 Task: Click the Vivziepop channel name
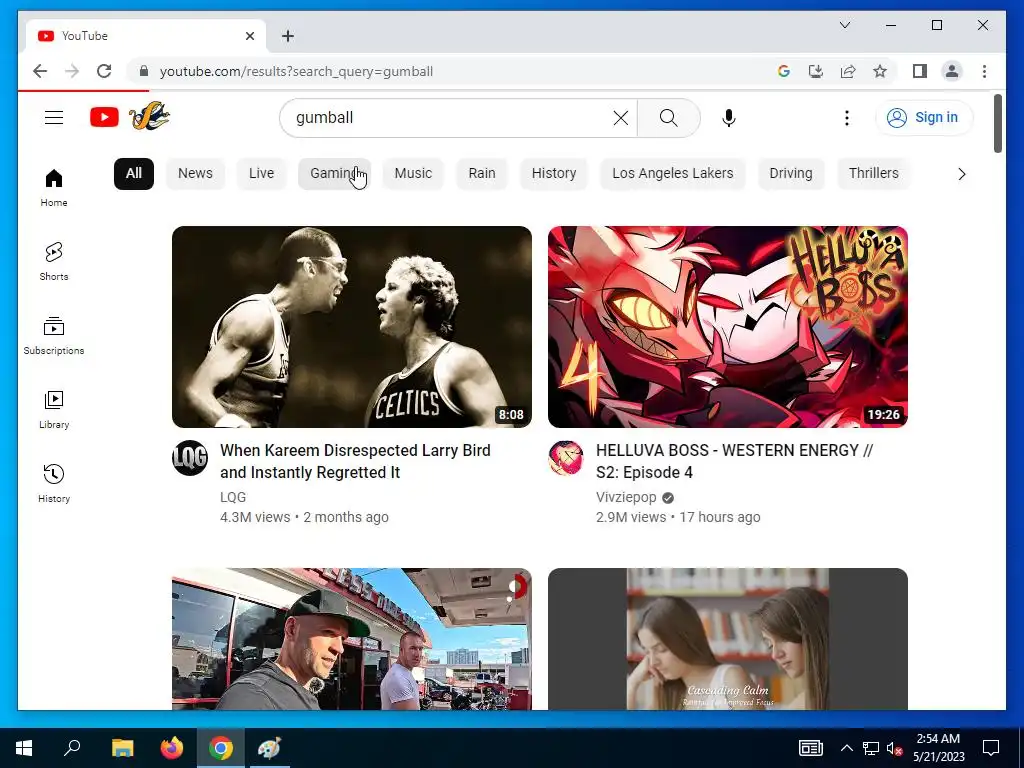tap(626, 498)
